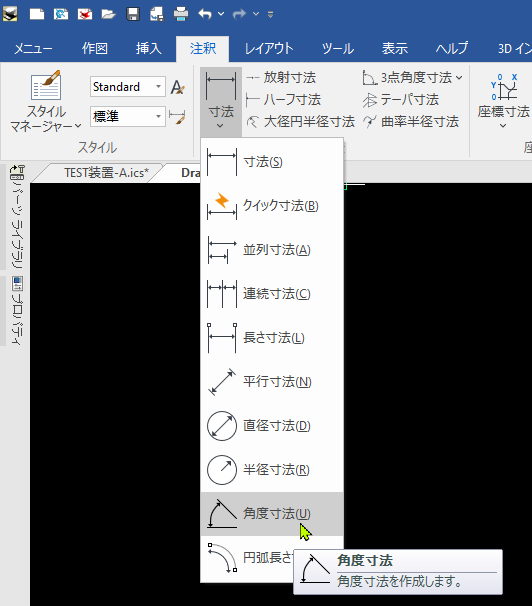Choose 寸法(S) from the dropdown menu
Screen dimensions: 532x606
tap(272, 162)
